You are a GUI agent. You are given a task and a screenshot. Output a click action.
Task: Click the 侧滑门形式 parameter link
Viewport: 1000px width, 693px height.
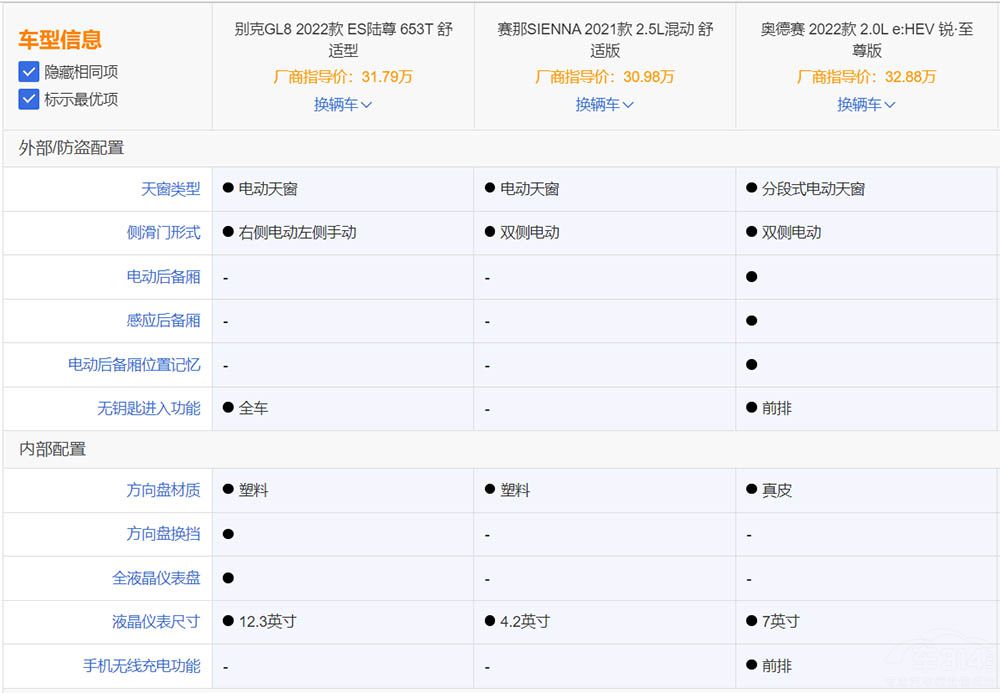[x=163, y=232]
